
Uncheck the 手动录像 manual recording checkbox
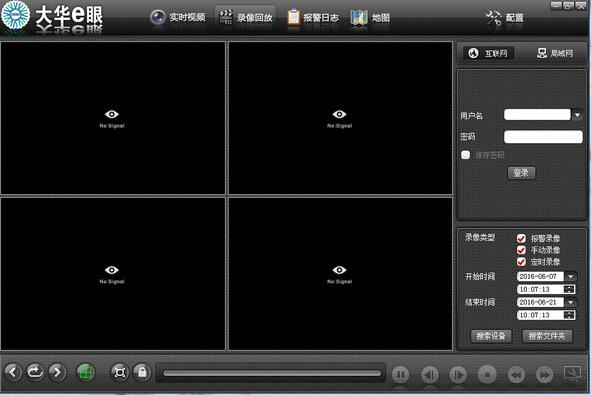[521, 250]
